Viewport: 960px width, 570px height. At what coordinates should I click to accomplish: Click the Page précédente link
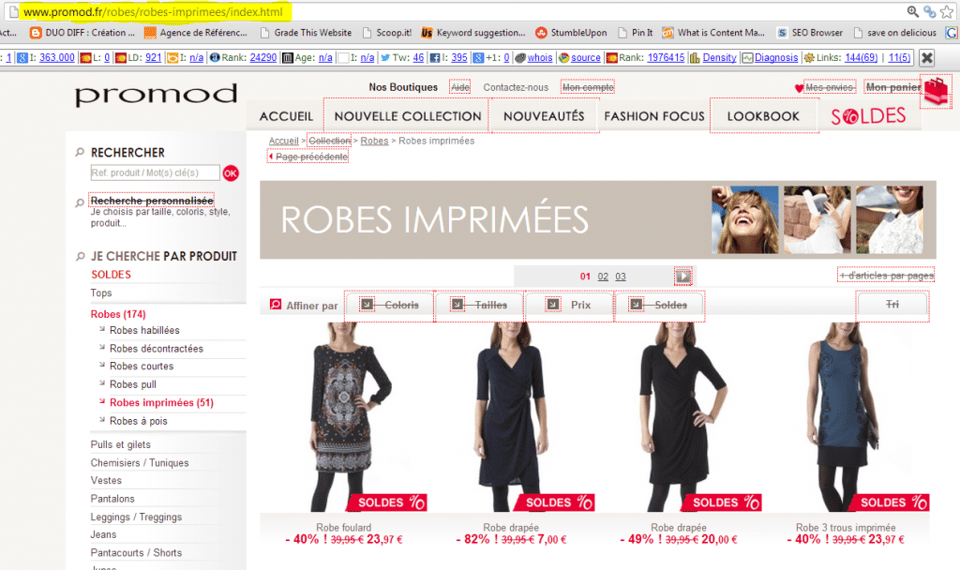310,157
